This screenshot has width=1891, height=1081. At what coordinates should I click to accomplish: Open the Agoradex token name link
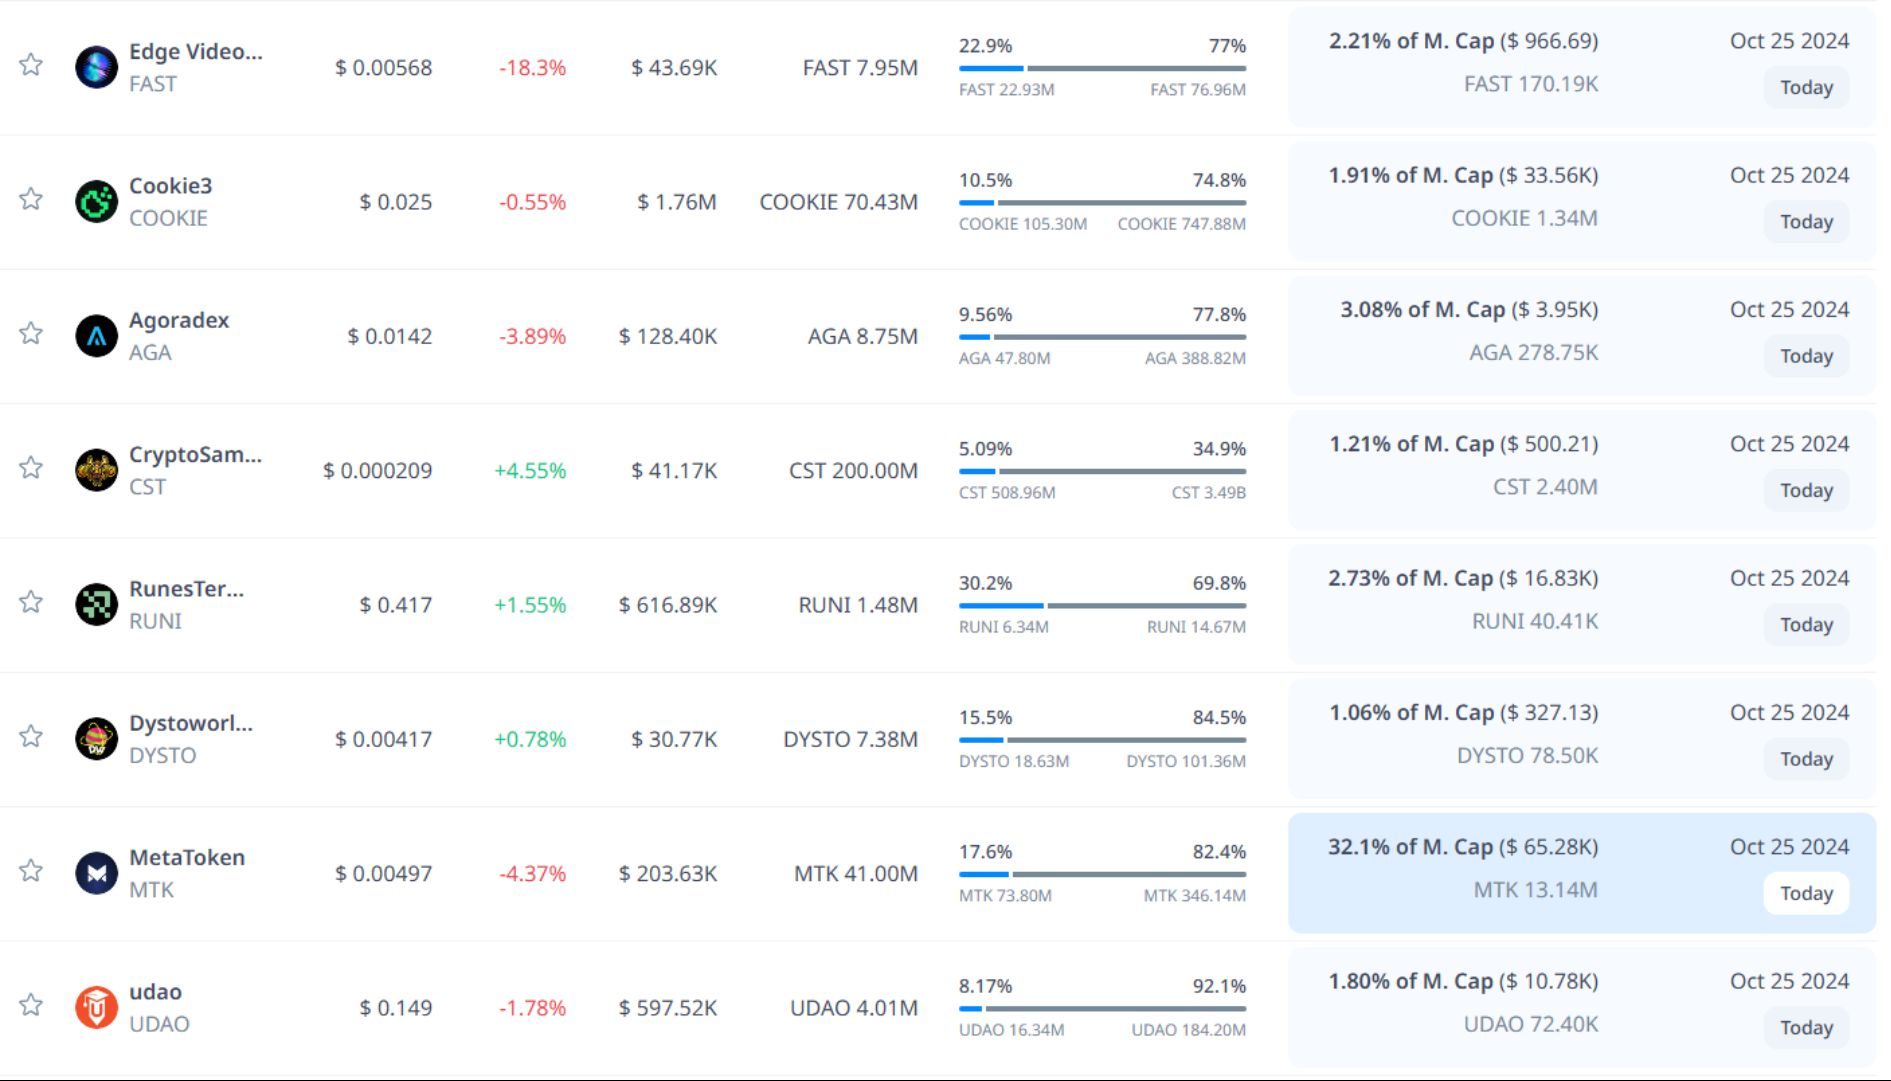click(179, 320)
